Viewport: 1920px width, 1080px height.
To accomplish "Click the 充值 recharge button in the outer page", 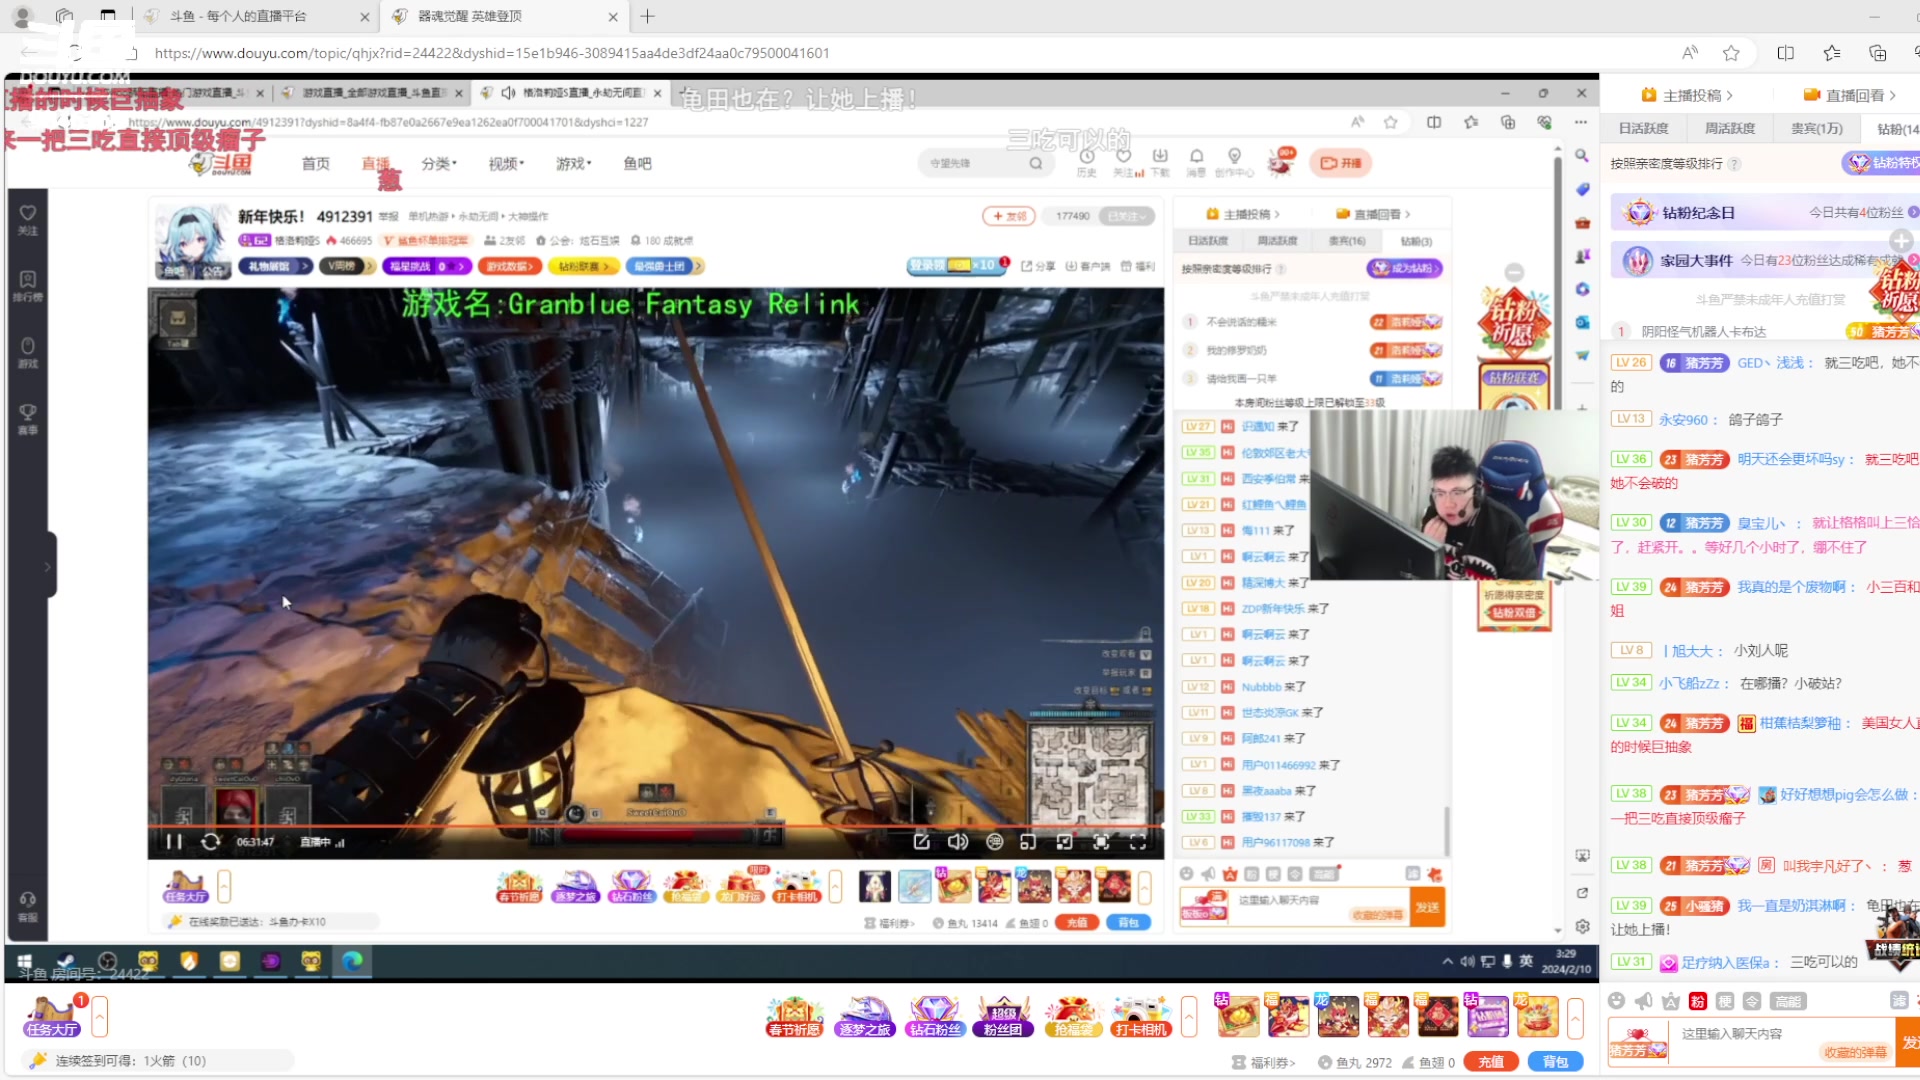I will tap(1490, 1062).
